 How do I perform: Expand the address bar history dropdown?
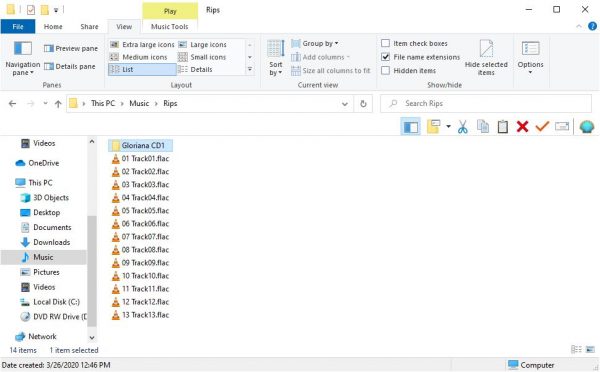(344, 104)
